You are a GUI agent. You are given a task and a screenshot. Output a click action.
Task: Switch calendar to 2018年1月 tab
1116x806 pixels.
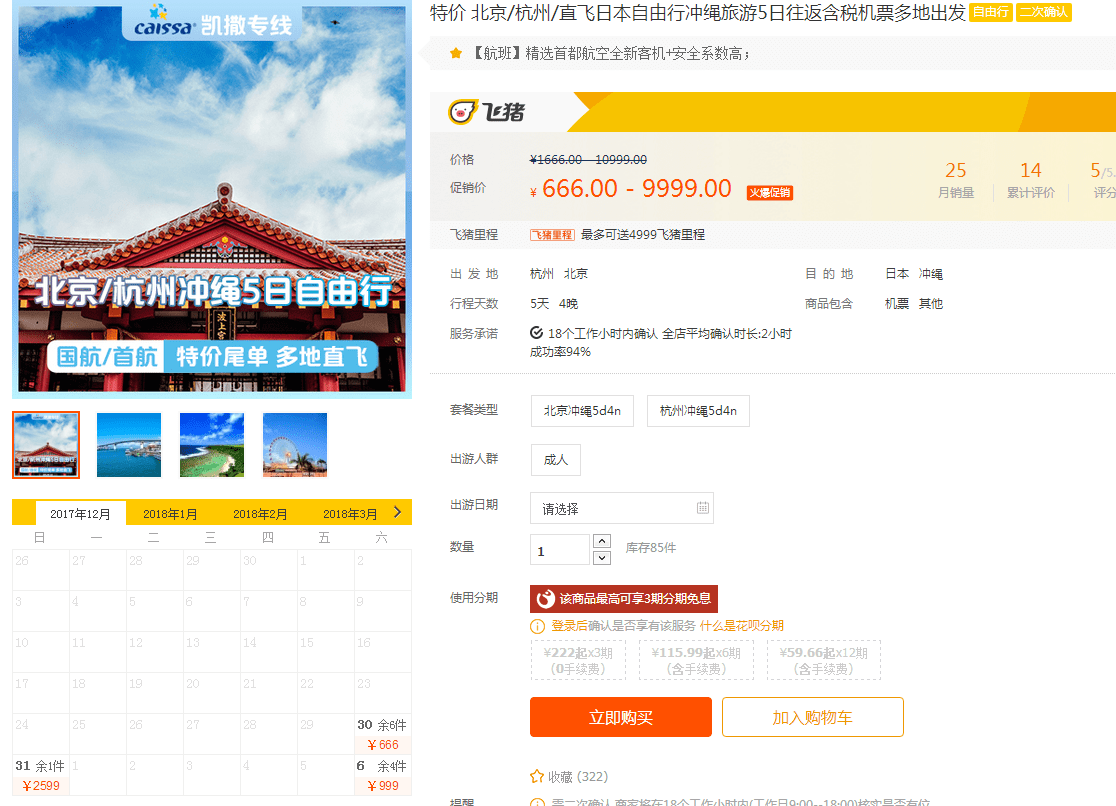coord(170,513)
